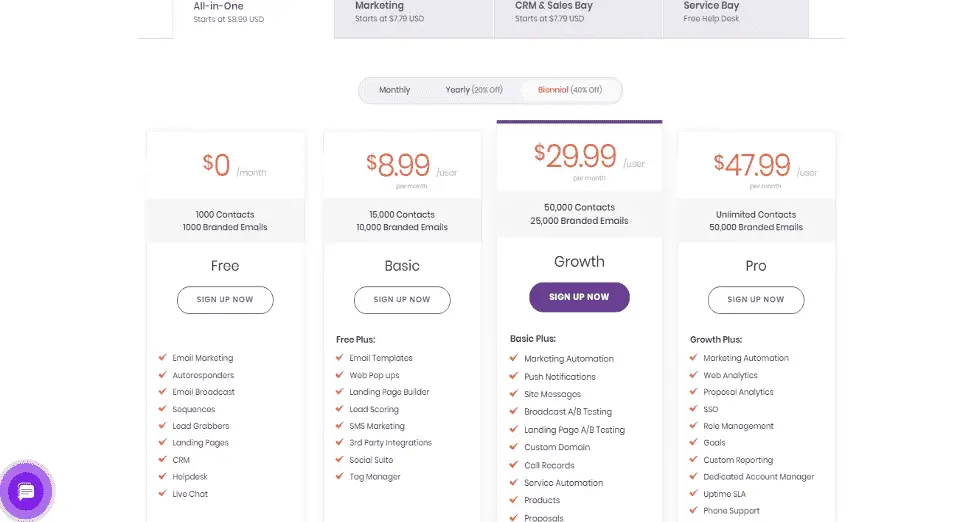Click checkmark icon beside Email Marketing
The image size is (974, 522).
coord(163,357)
